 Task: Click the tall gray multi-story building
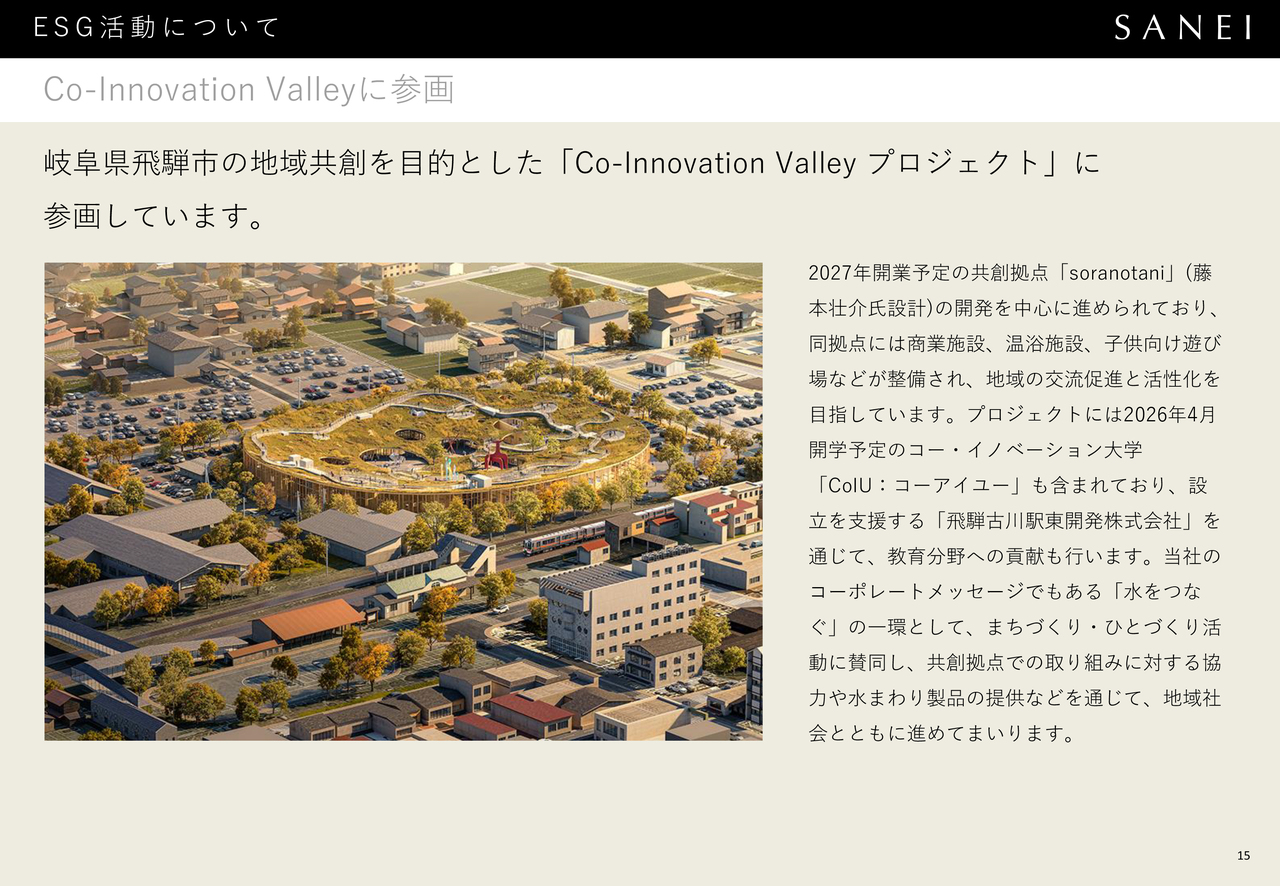point(621,598)
